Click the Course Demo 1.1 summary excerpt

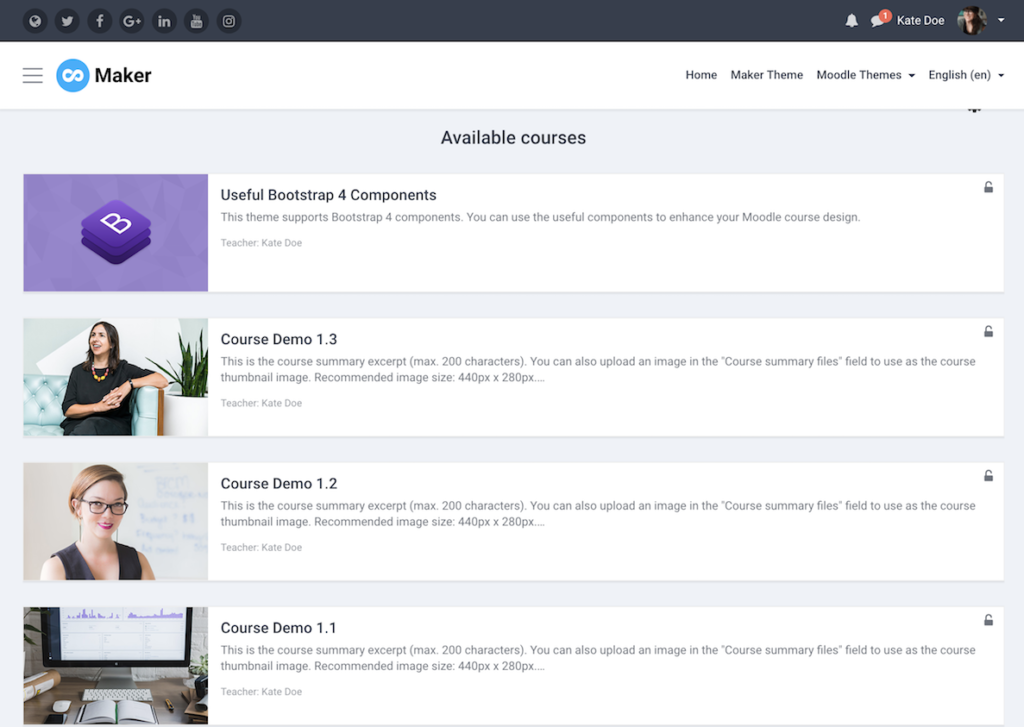coord(598,658)
